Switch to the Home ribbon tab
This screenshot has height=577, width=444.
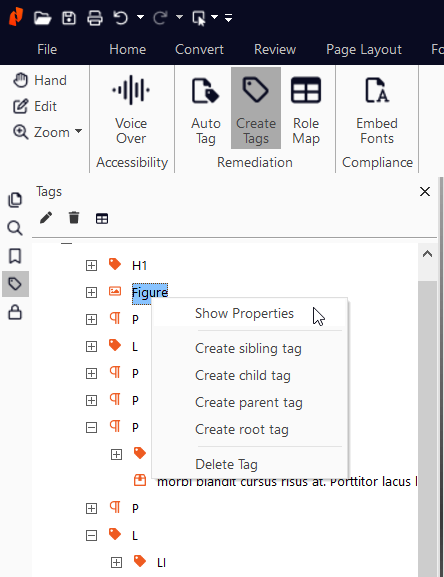pos(128,49)
